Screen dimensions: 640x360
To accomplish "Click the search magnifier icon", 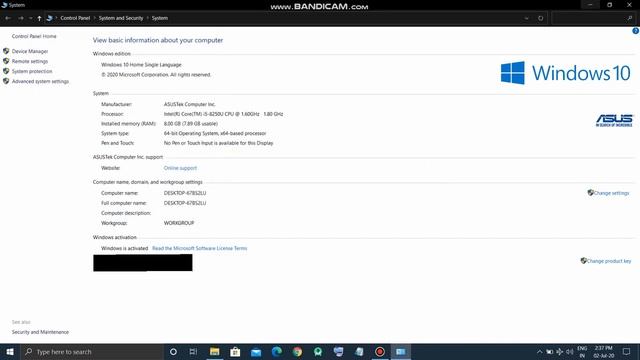I will [629, 18].
